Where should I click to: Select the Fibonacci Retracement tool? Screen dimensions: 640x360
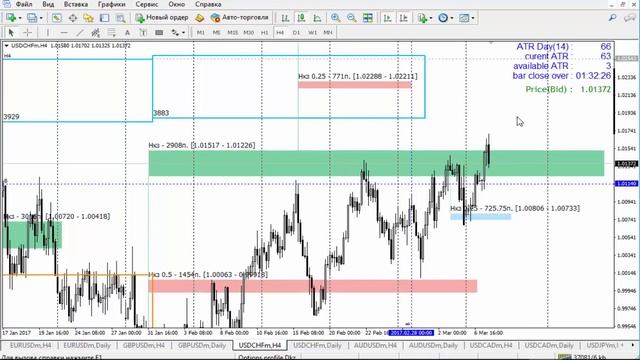coord(111,32)
